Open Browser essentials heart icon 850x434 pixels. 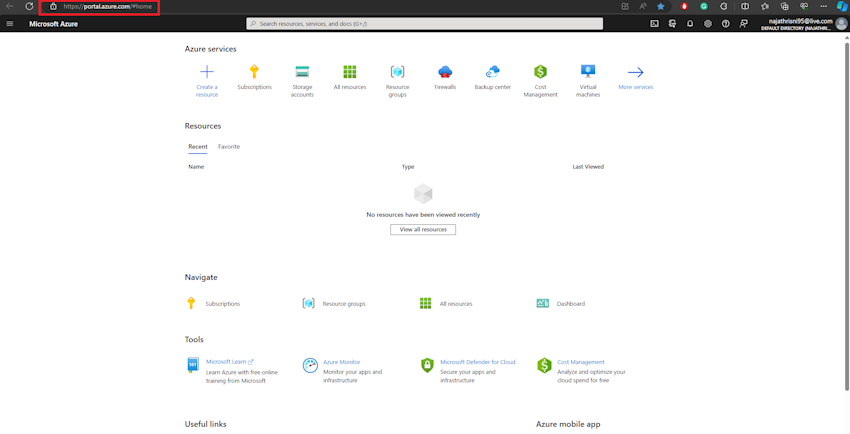[x=804, y=7]
